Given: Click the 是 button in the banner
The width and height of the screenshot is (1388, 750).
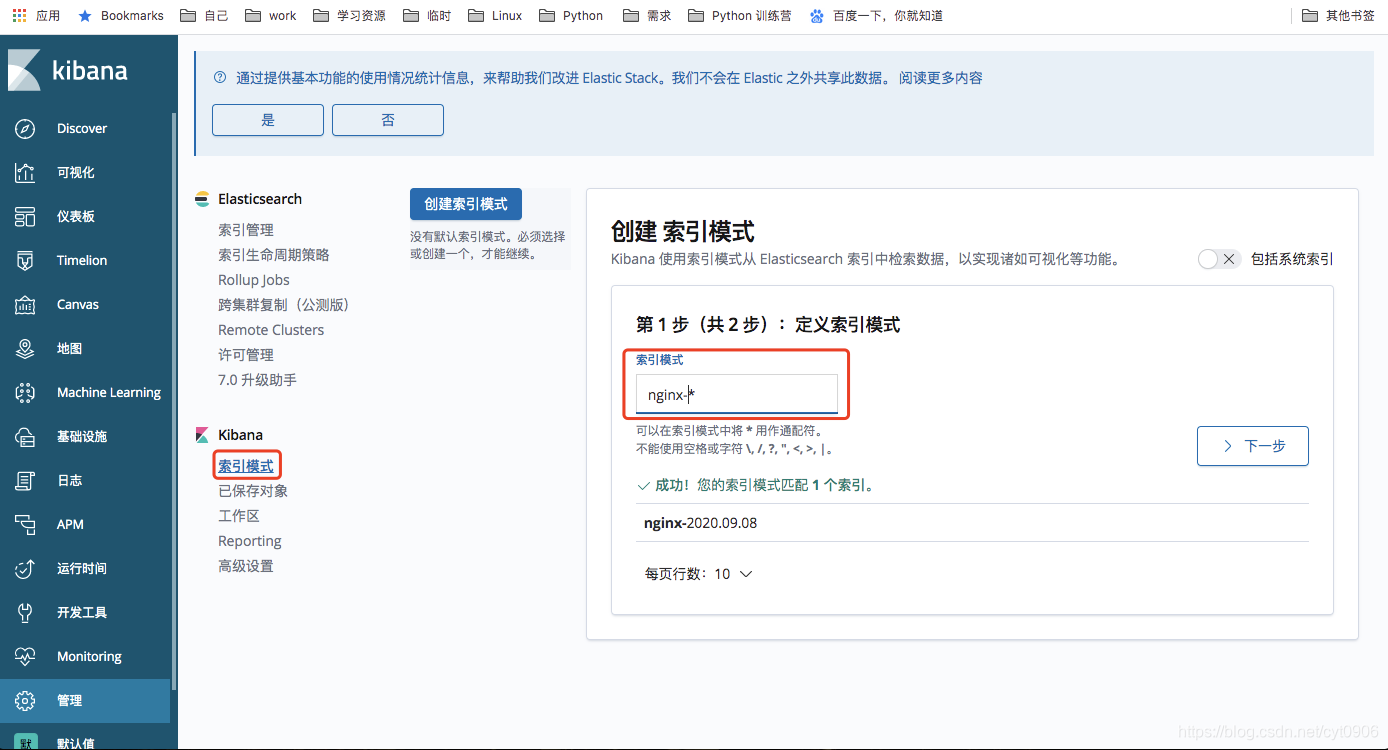Looking at the screenshot, I should [268, 120].
